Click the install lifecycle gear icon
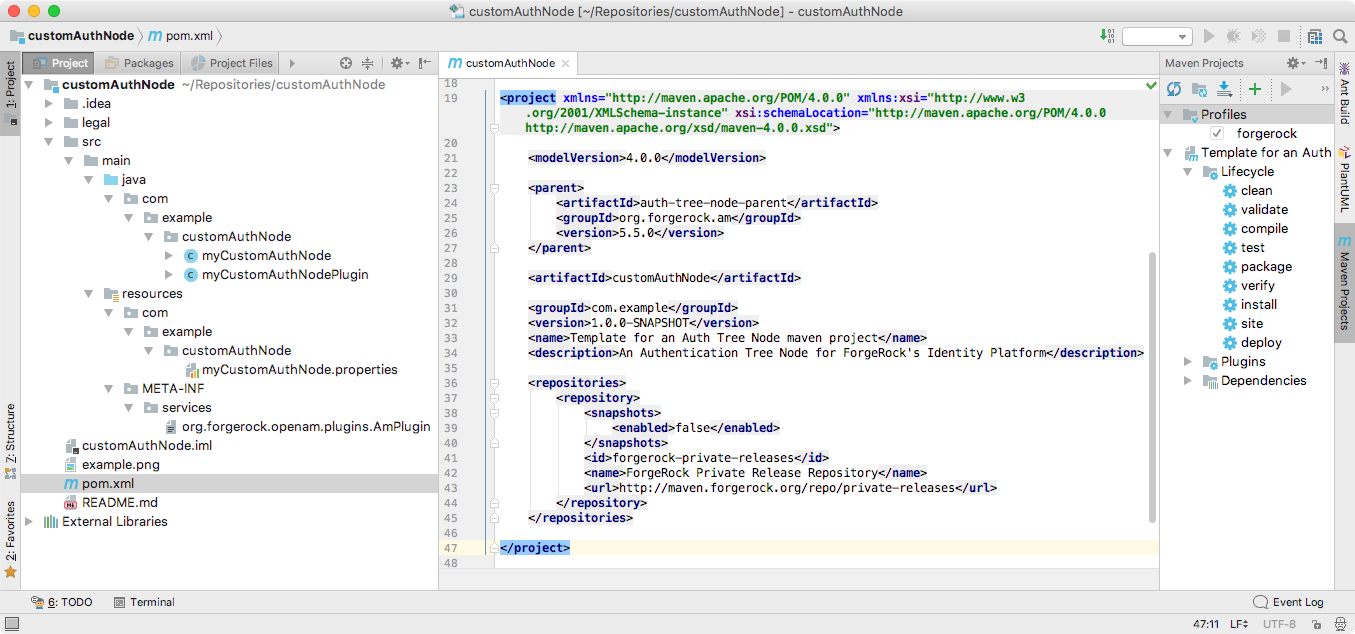 1230,304
